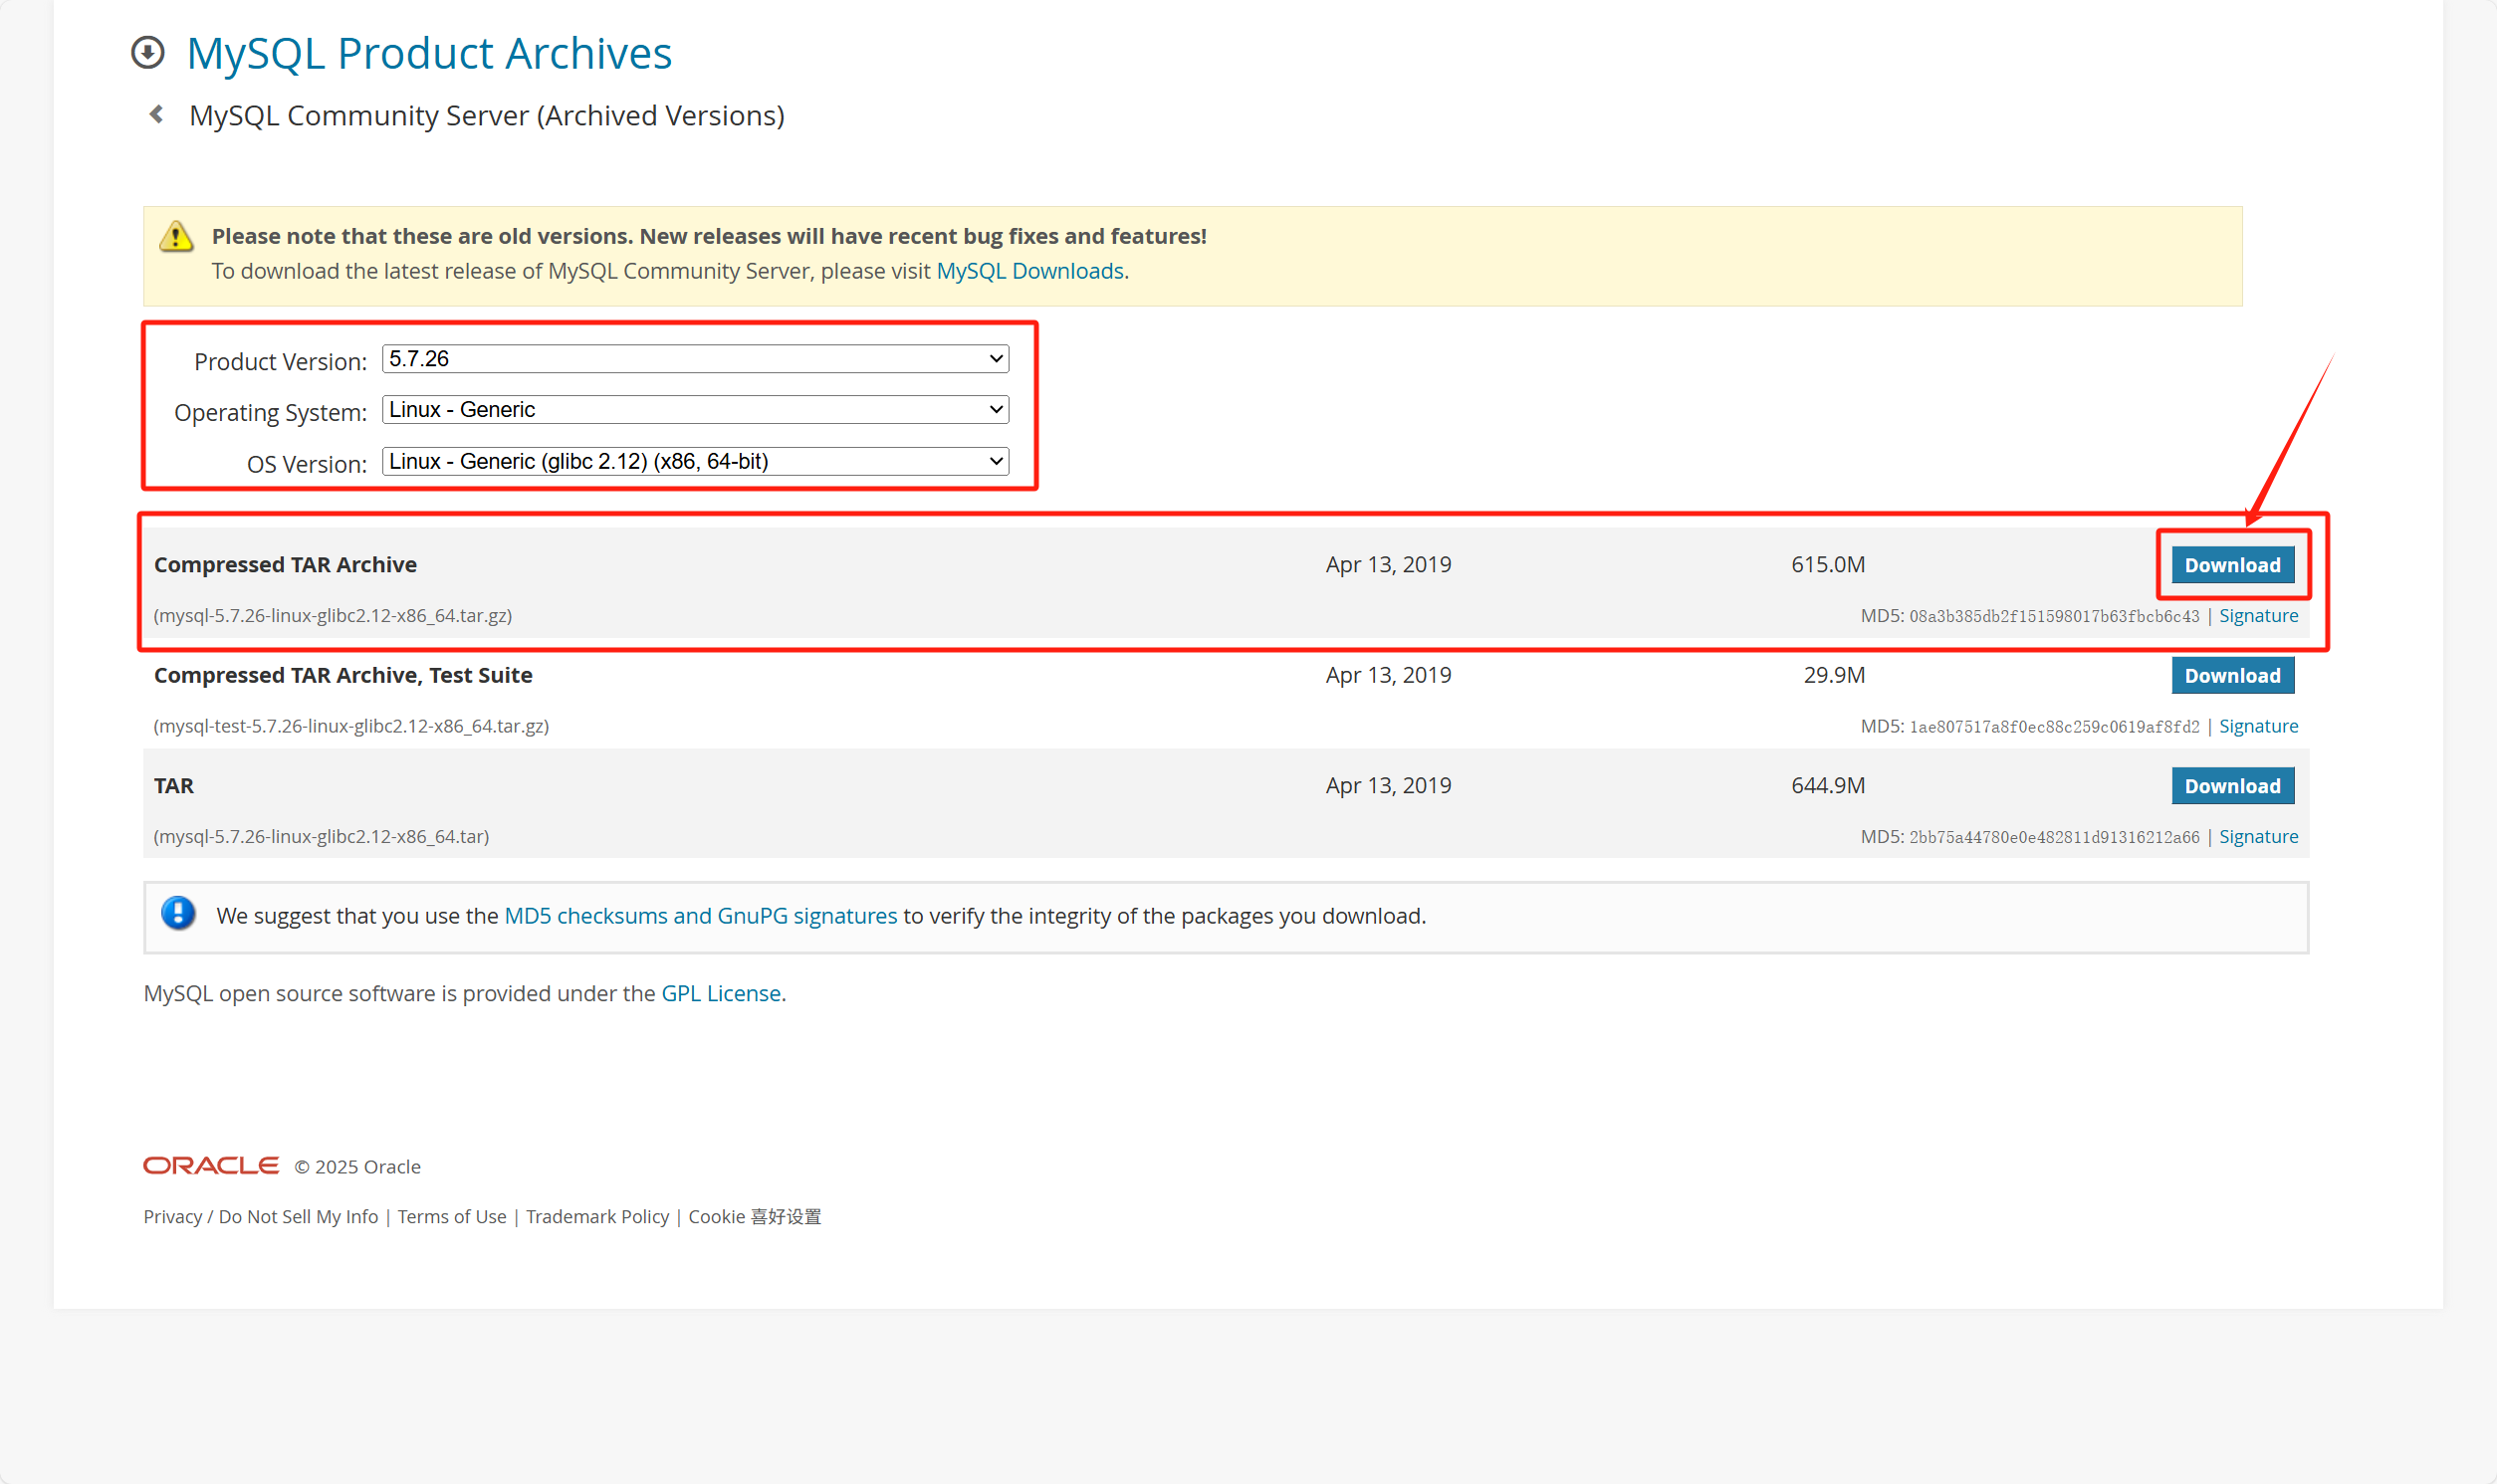Open Cookie 喜好设置 footer link
2497x1484 pixels.
coord(755,1216)
